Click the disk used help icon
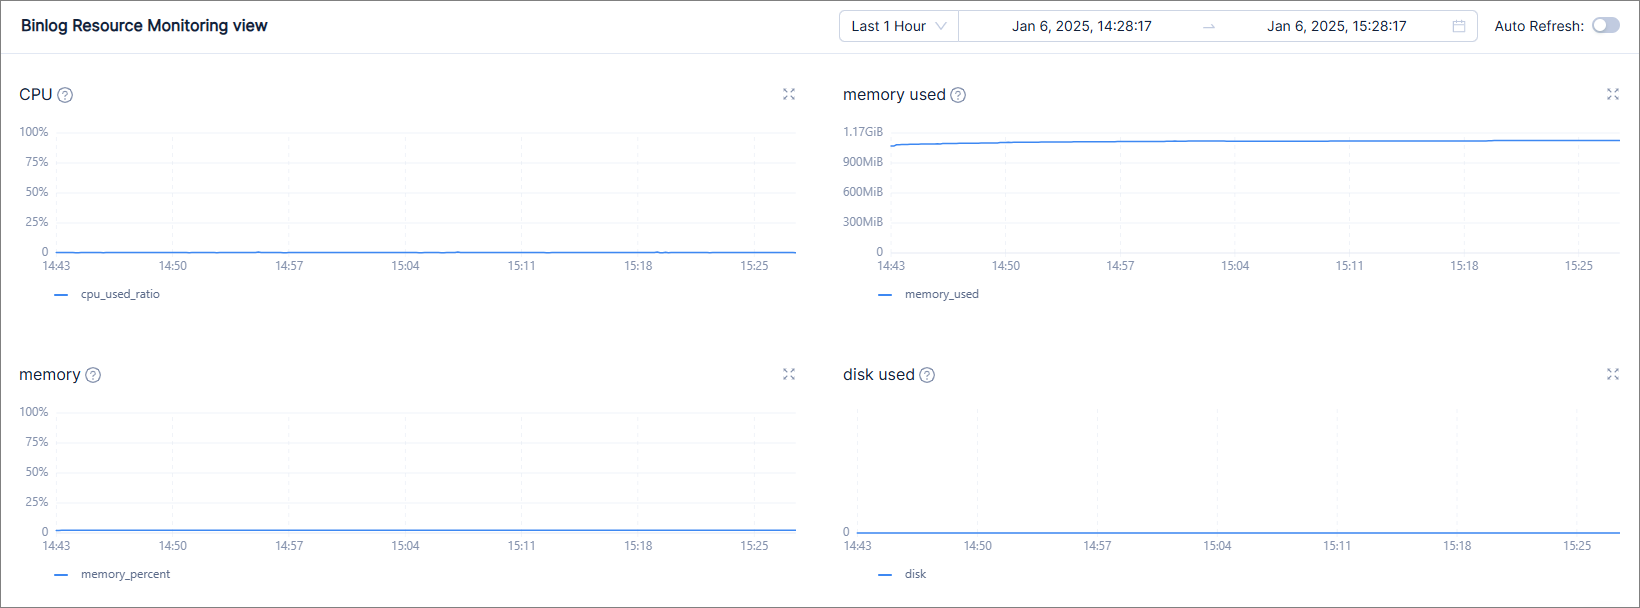This screenshot has height=608, width=1640. tap(927, 375)
